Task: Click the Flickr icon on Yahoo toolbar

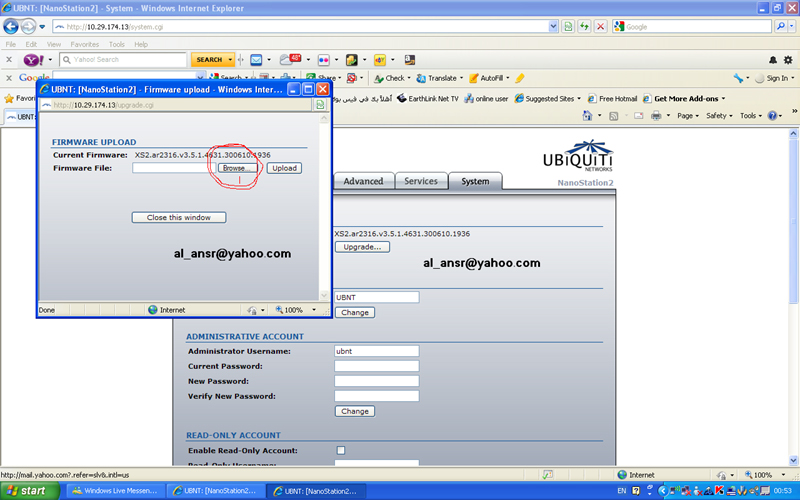Action: pos(323,60)
